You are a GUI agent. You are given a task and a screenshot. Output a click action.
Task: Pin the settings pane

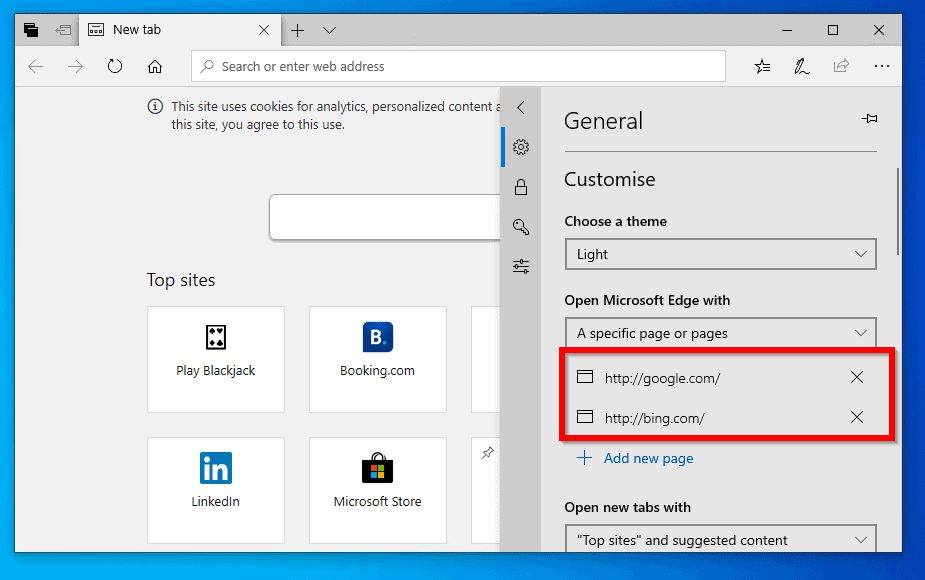(x=869, y=119)
